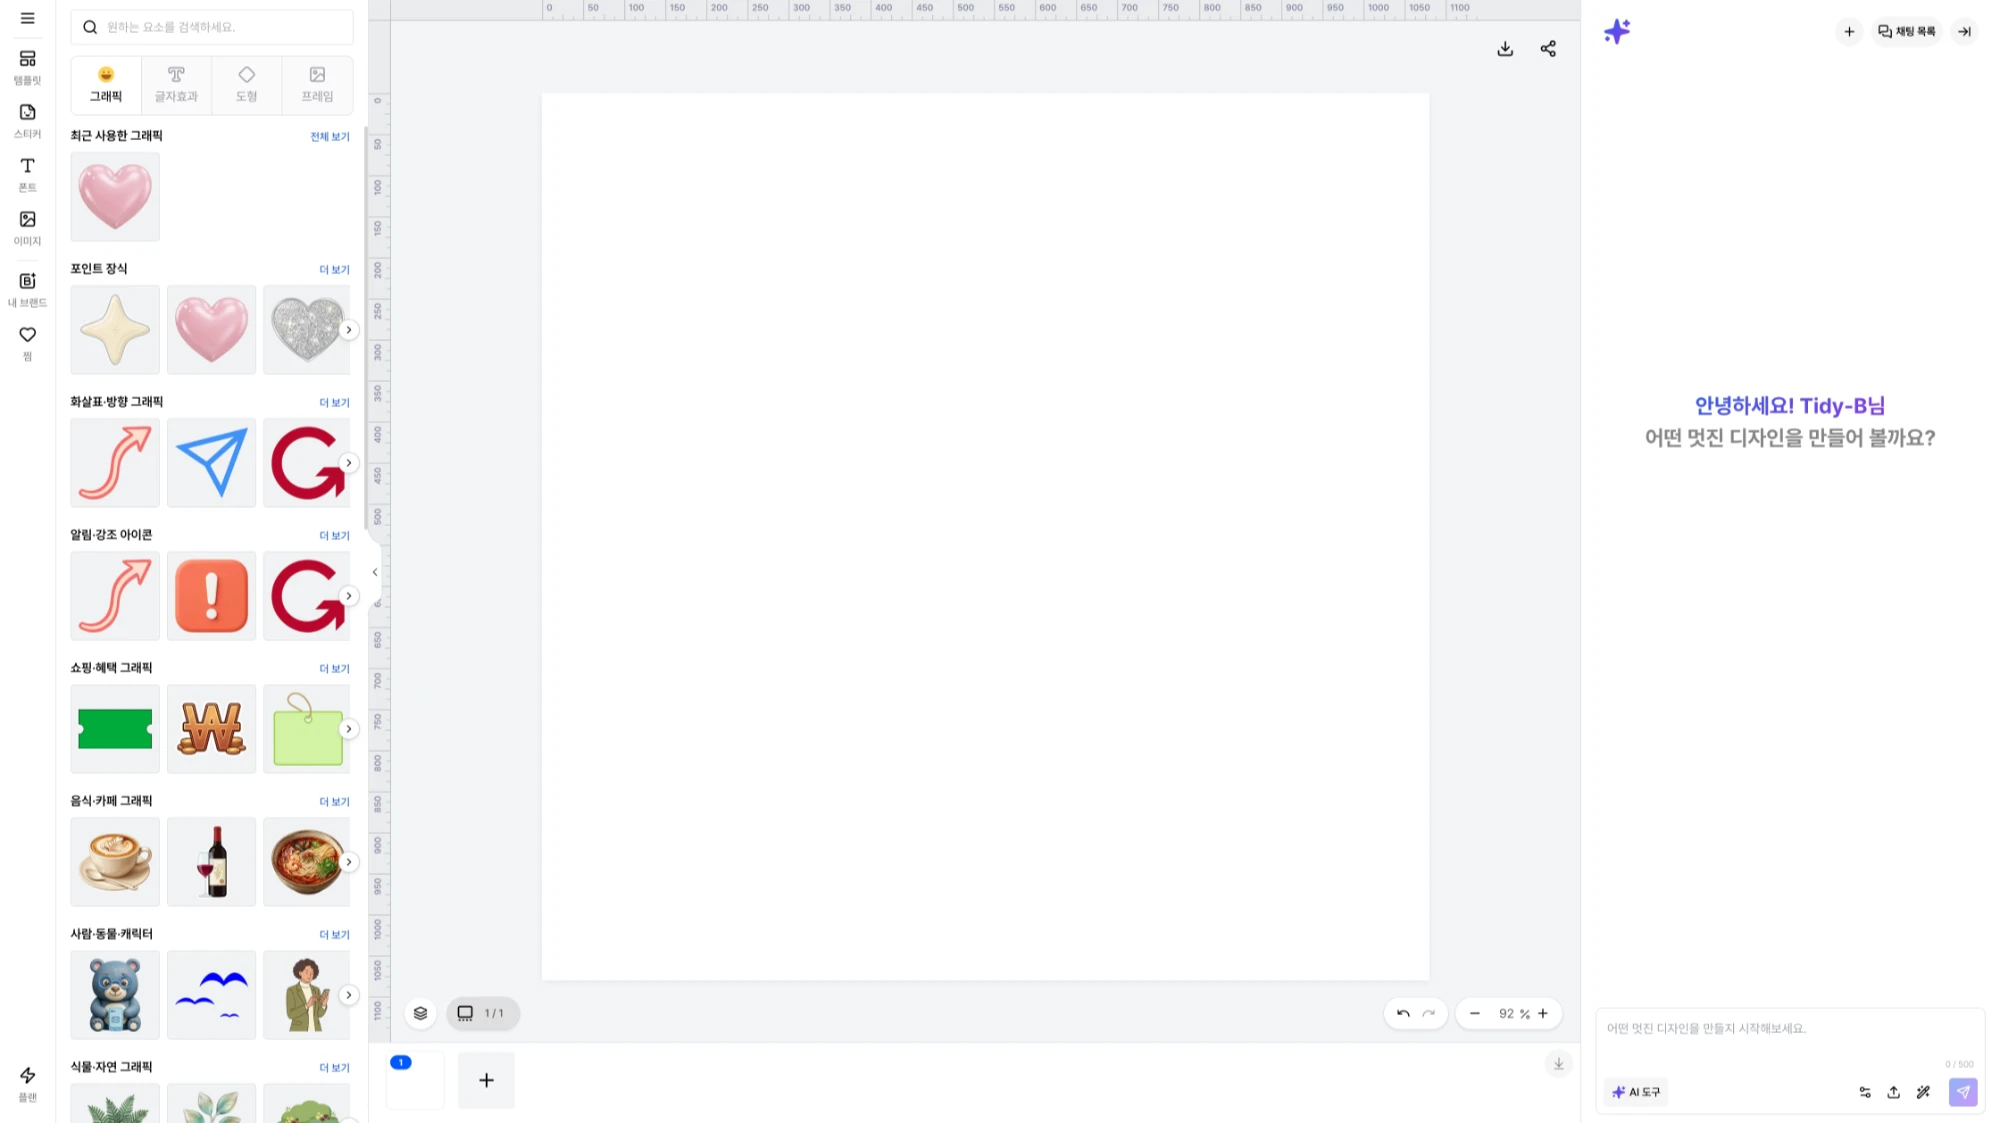Upload a file to AI chat

1894,1092
